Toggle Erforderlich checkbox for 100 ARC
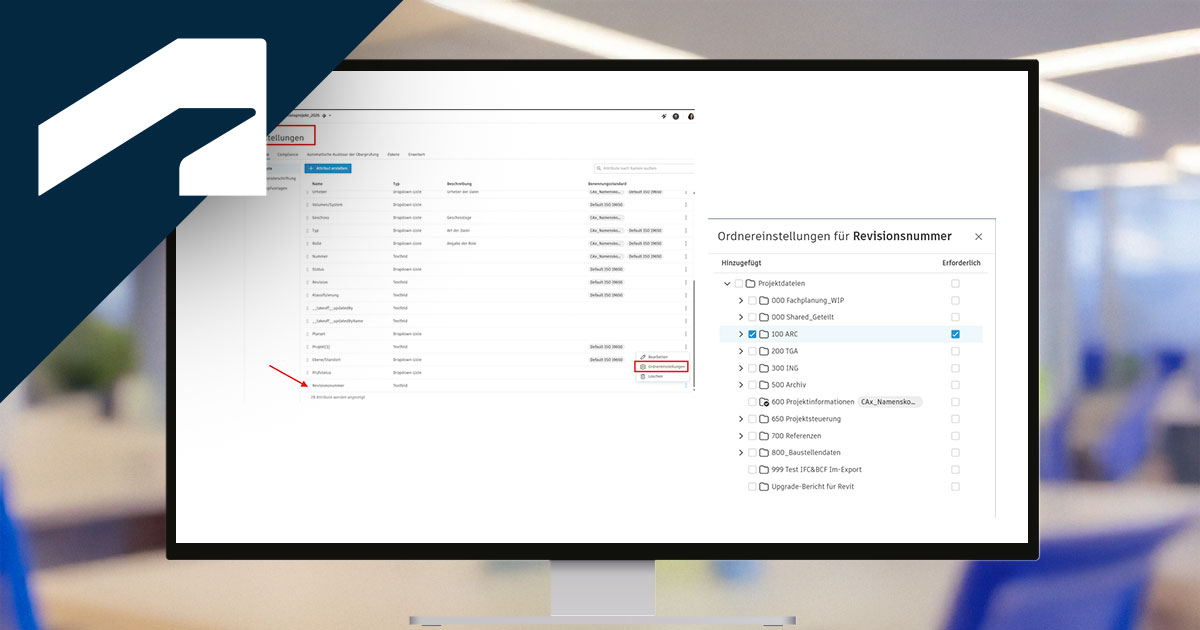The width and height of the screenshot is (1200, 630). click(x=955, y=334)
